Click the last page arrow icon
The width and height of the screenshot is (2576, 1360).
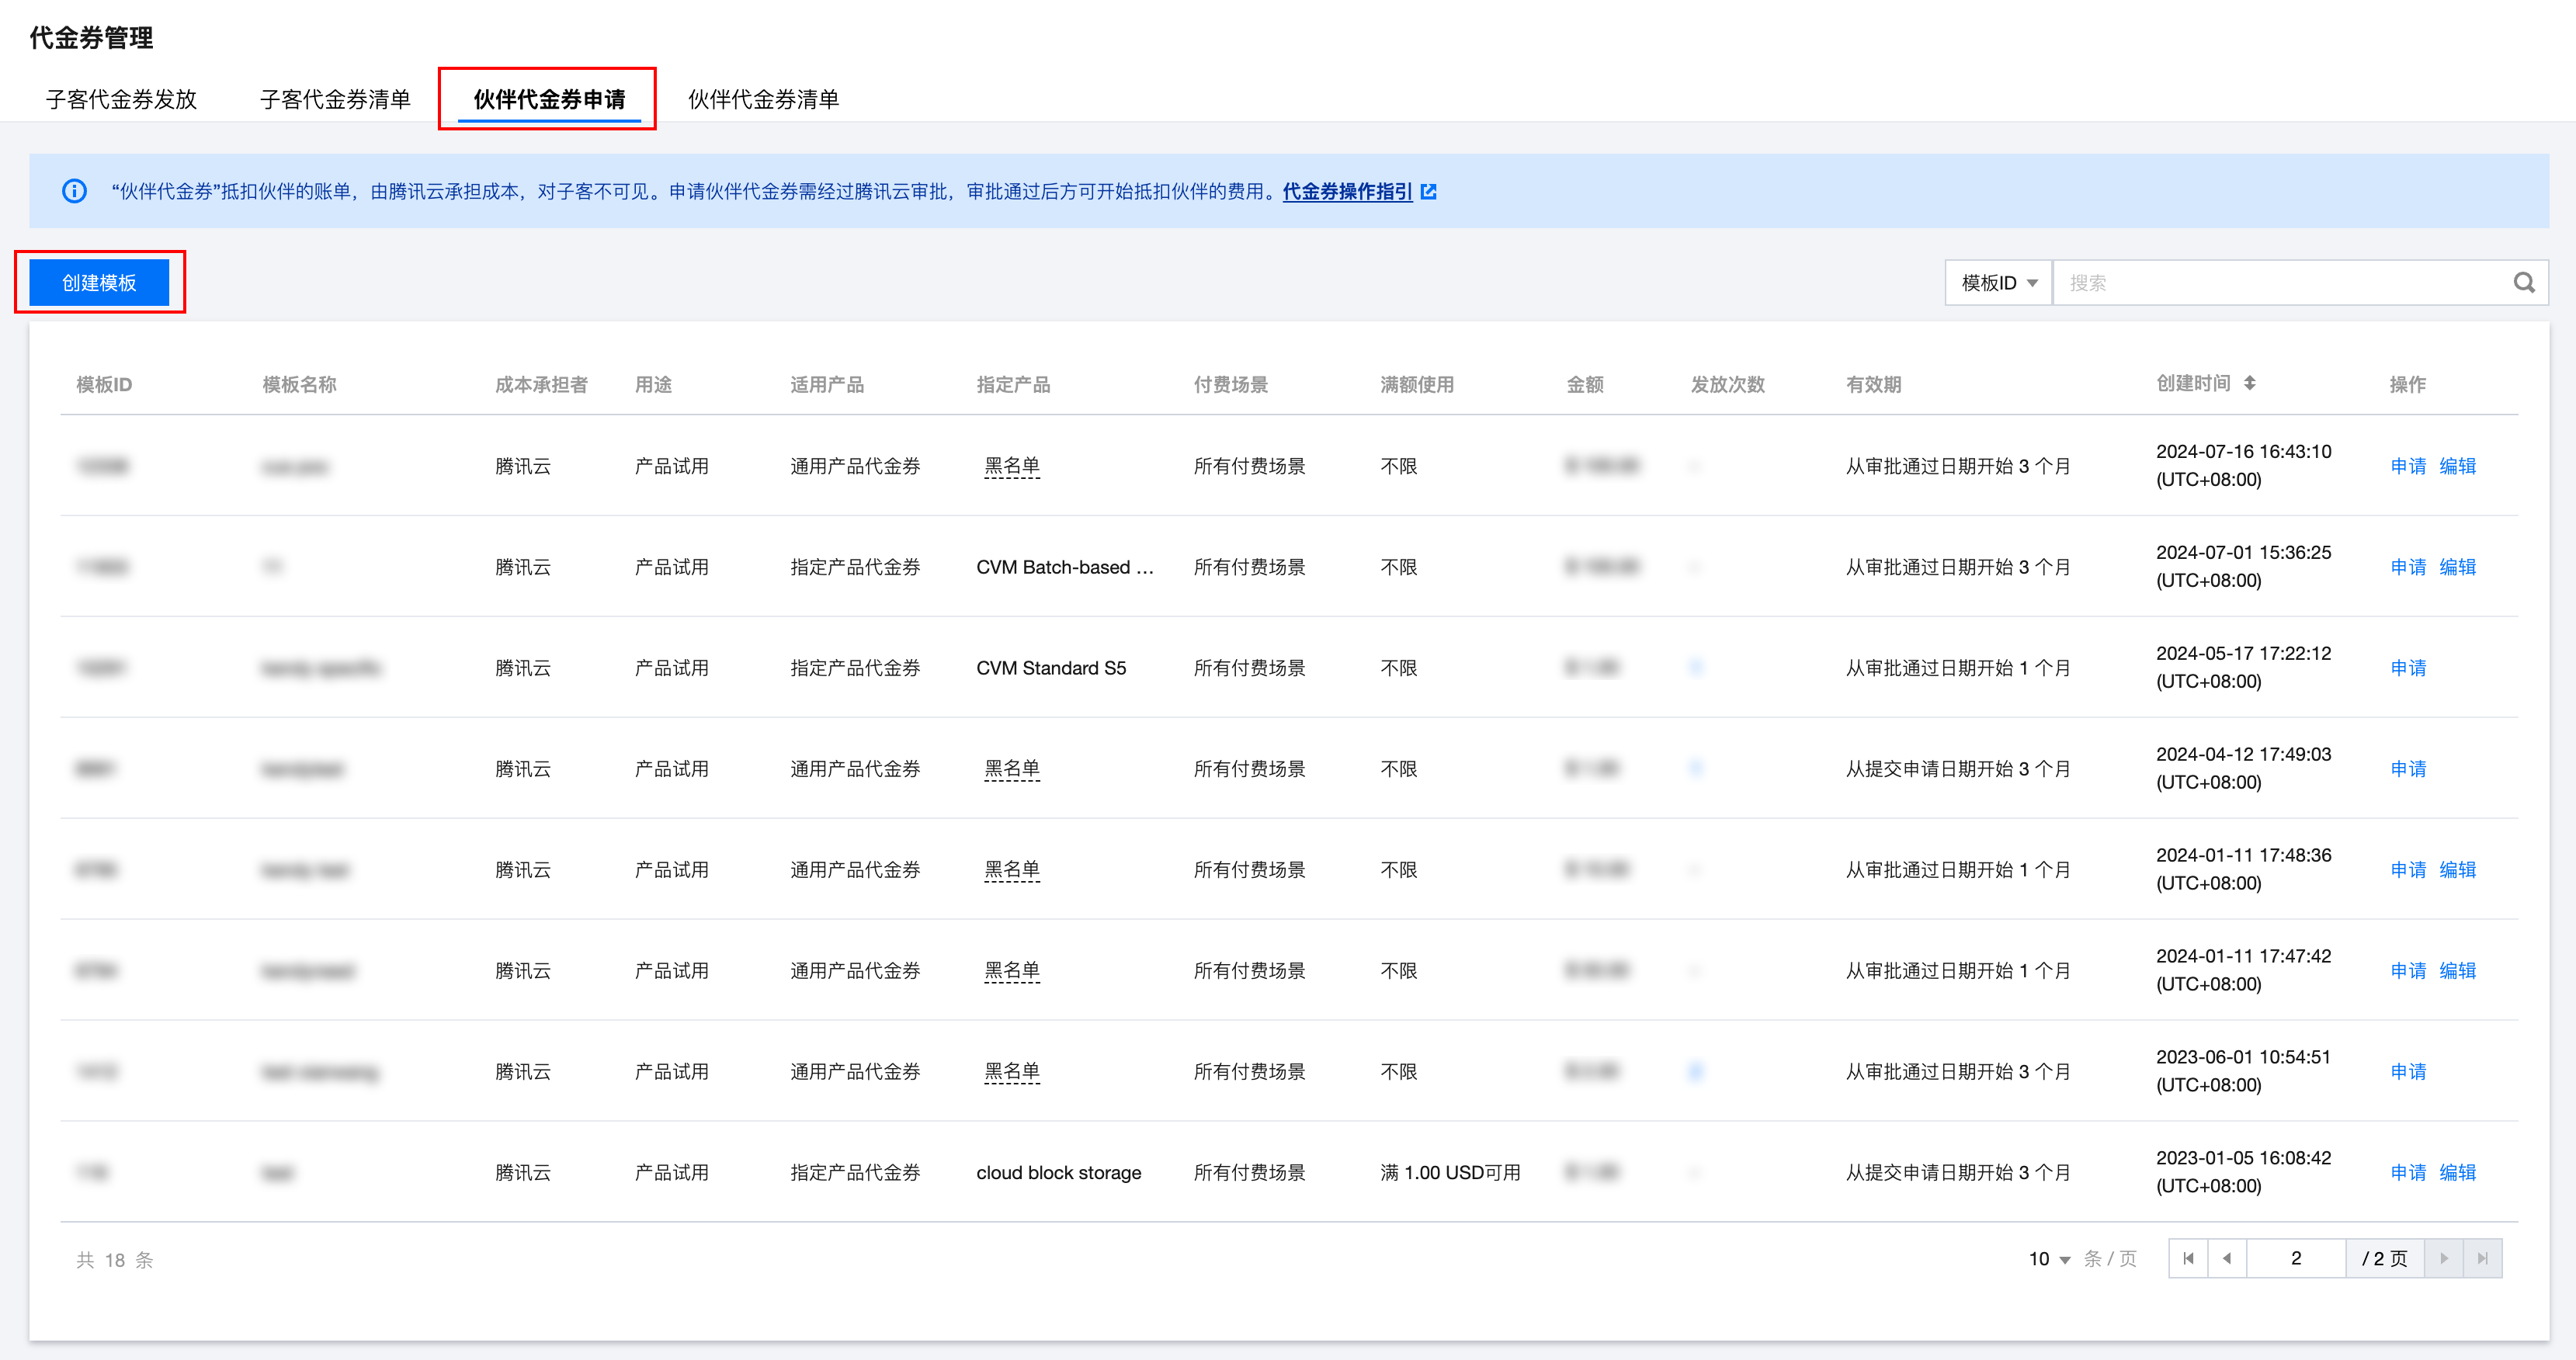click(2482, 1258)
